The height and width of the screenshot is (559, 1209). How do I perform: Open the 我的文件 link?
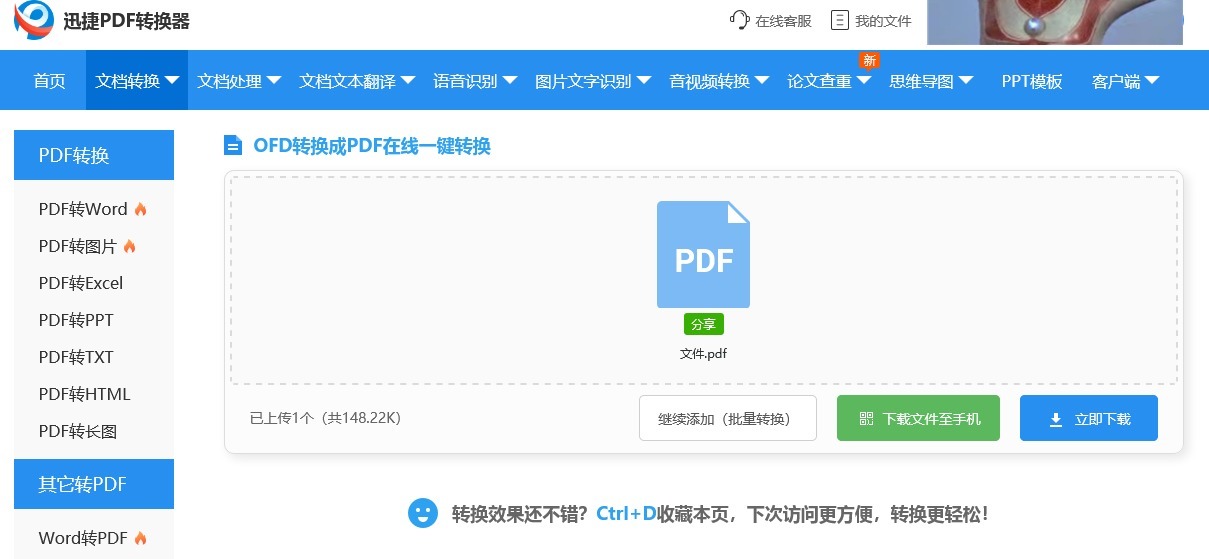click(884, 21)
